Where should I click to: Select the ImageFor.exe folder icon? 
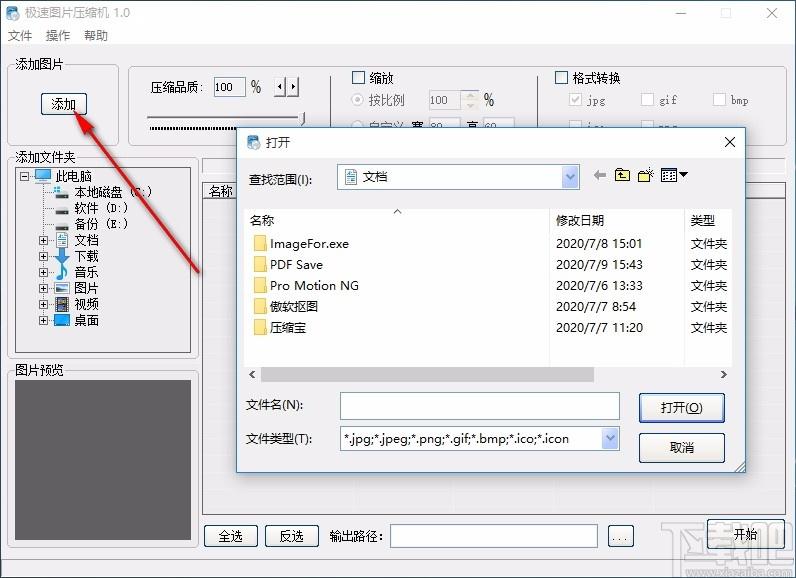260,244
